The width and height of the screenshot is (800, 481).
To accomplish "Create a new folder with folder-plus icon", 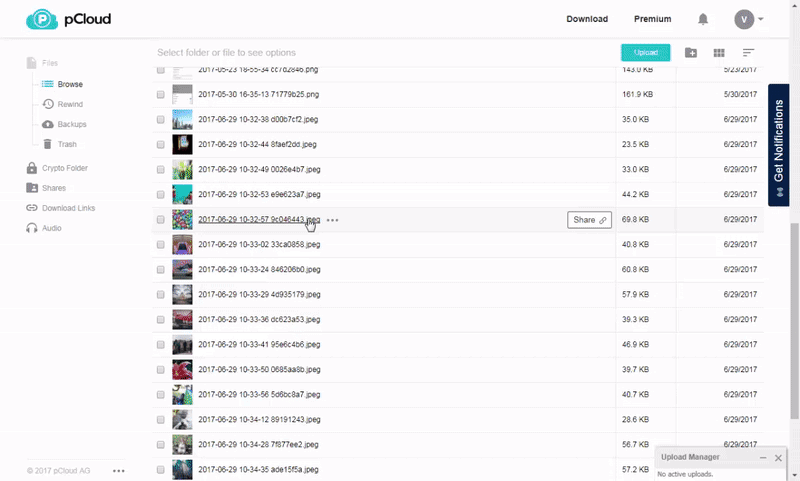I will (x=691, y=53).
